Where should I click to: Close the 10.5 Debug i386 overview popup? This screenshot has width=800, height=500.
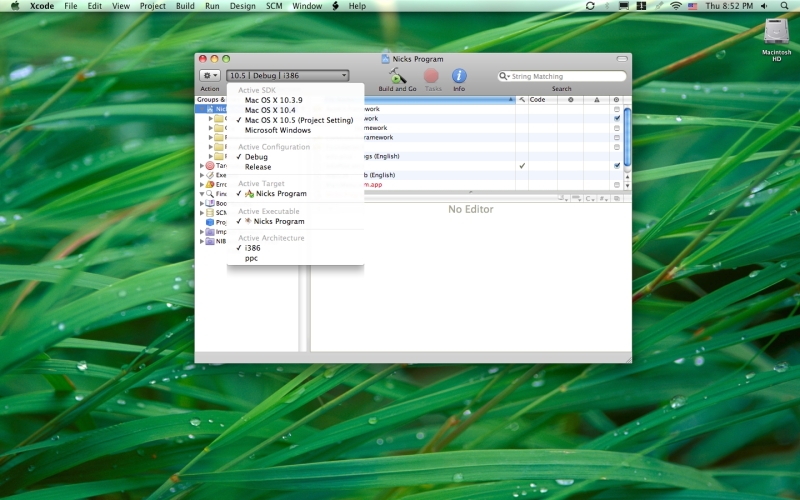(x=288, y=76)
